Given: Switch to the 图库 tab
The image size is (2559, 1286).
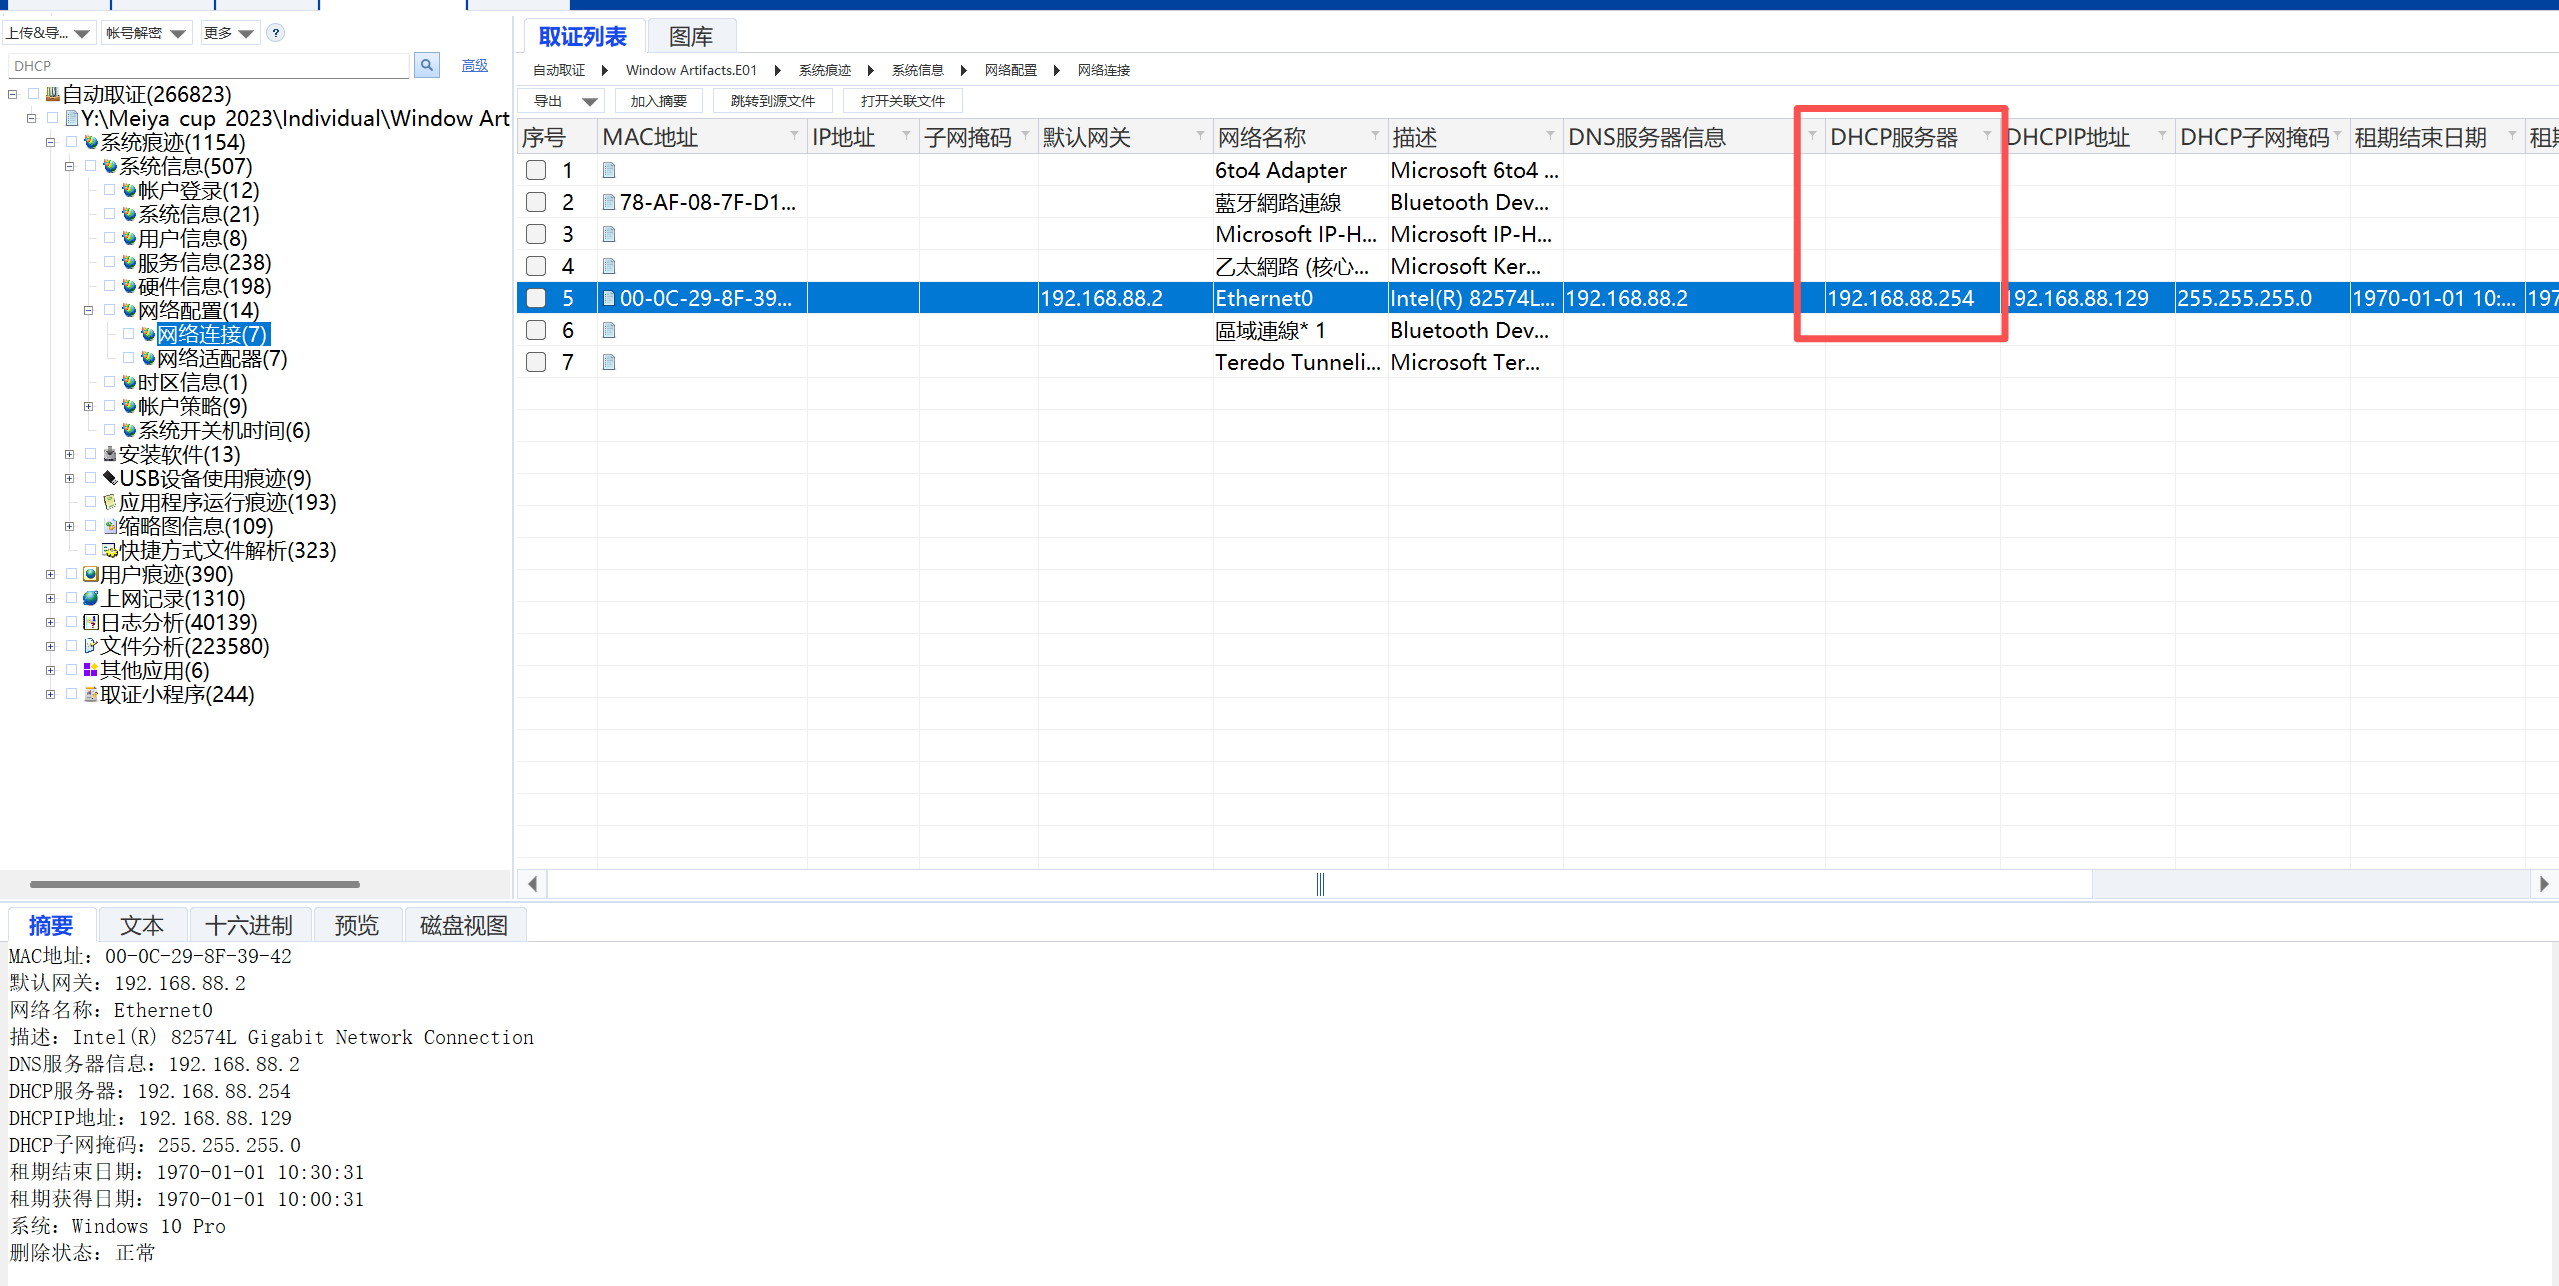Looking at the screenshot, I should point(691,37).
